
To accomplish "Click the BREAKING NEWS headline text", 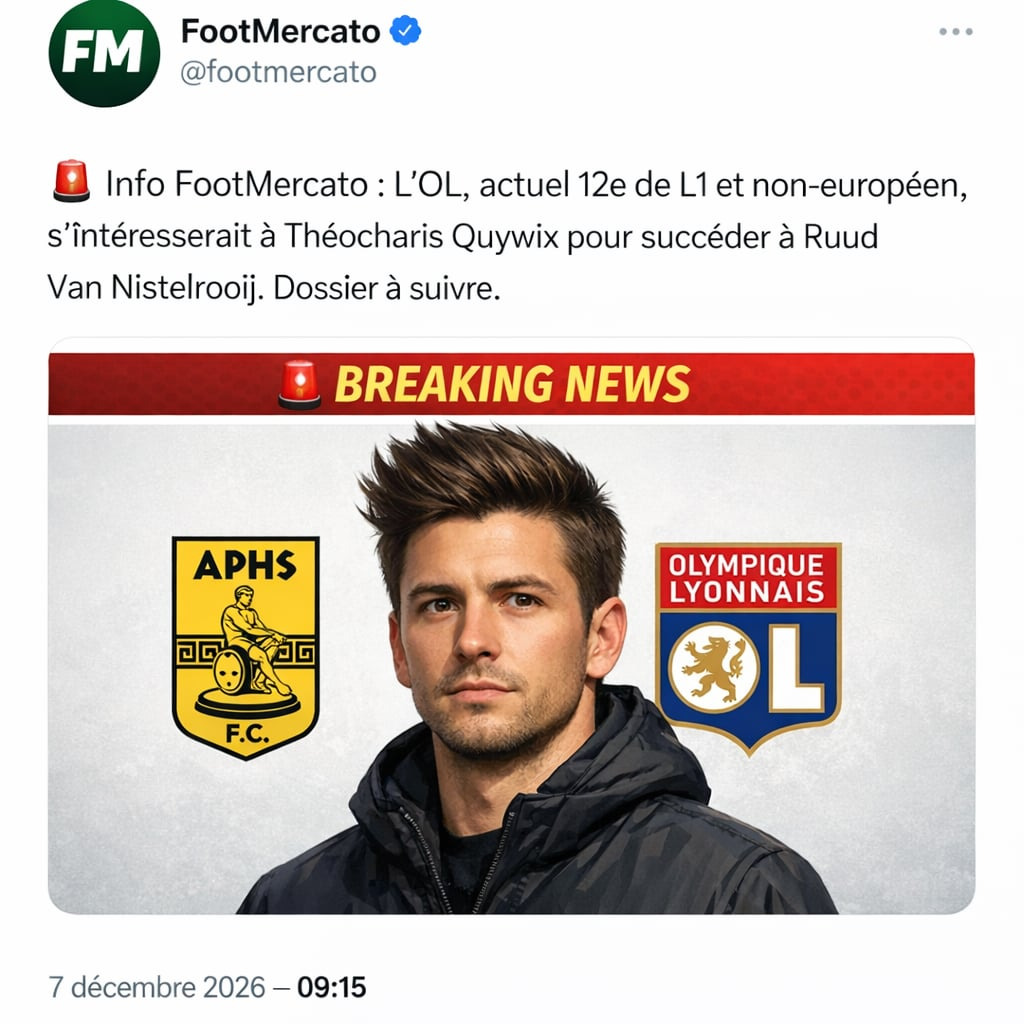I will pyautogui.click(x=512, y=384).
